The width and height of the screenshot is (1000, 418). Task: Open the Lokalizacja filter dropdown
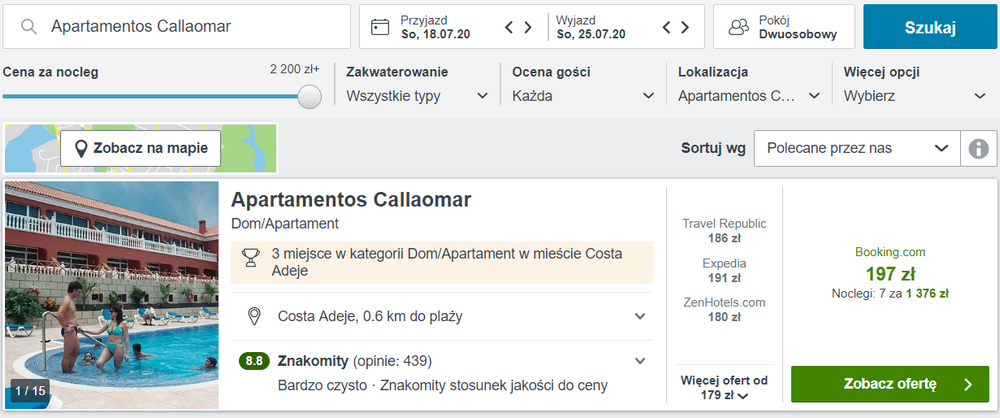[748, 96]
